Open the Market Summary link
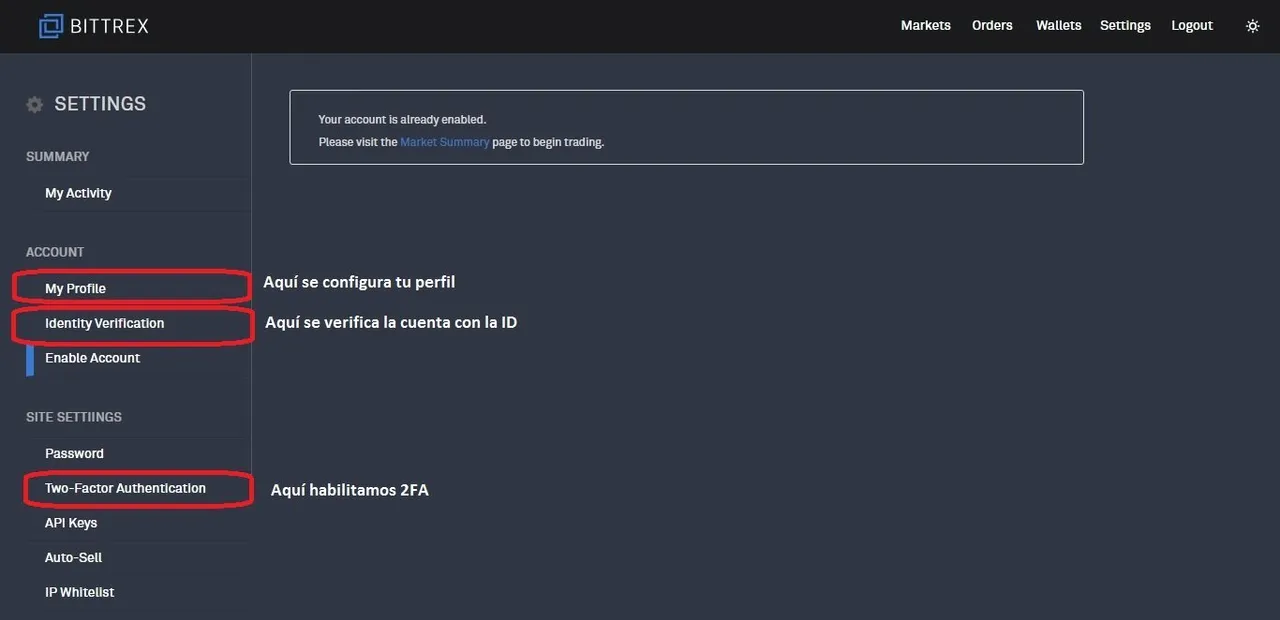This screenshot has height=620, width=1280. pyautogui.click(x=445, y=142)
